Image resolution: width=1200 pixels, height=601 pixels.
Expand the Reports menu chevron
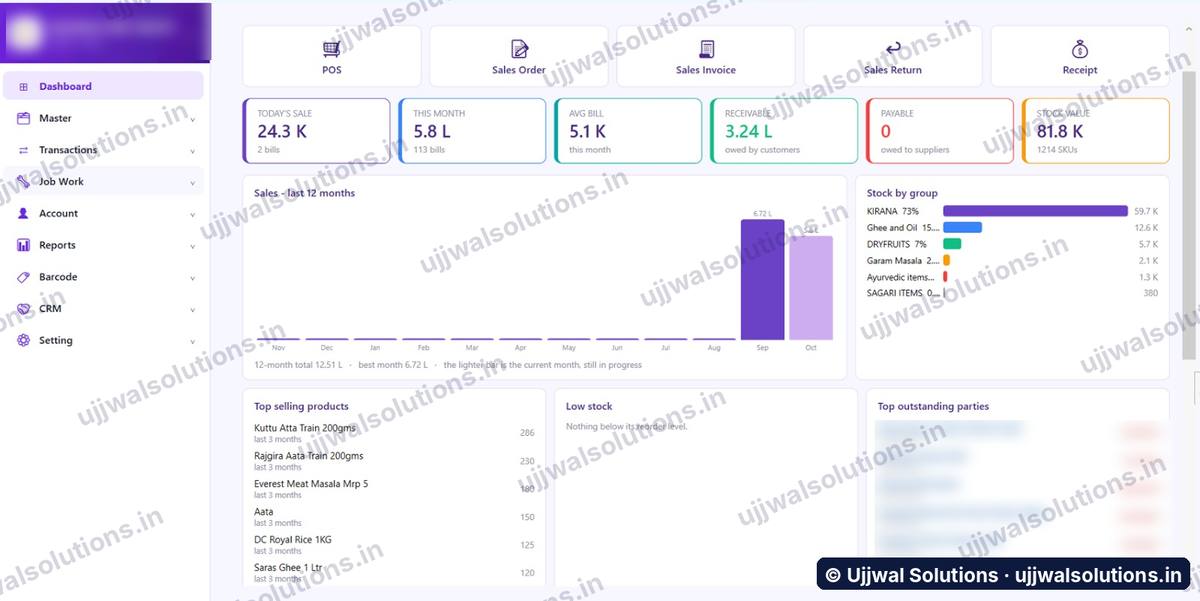pyautogui.click(x=192, y=247)
